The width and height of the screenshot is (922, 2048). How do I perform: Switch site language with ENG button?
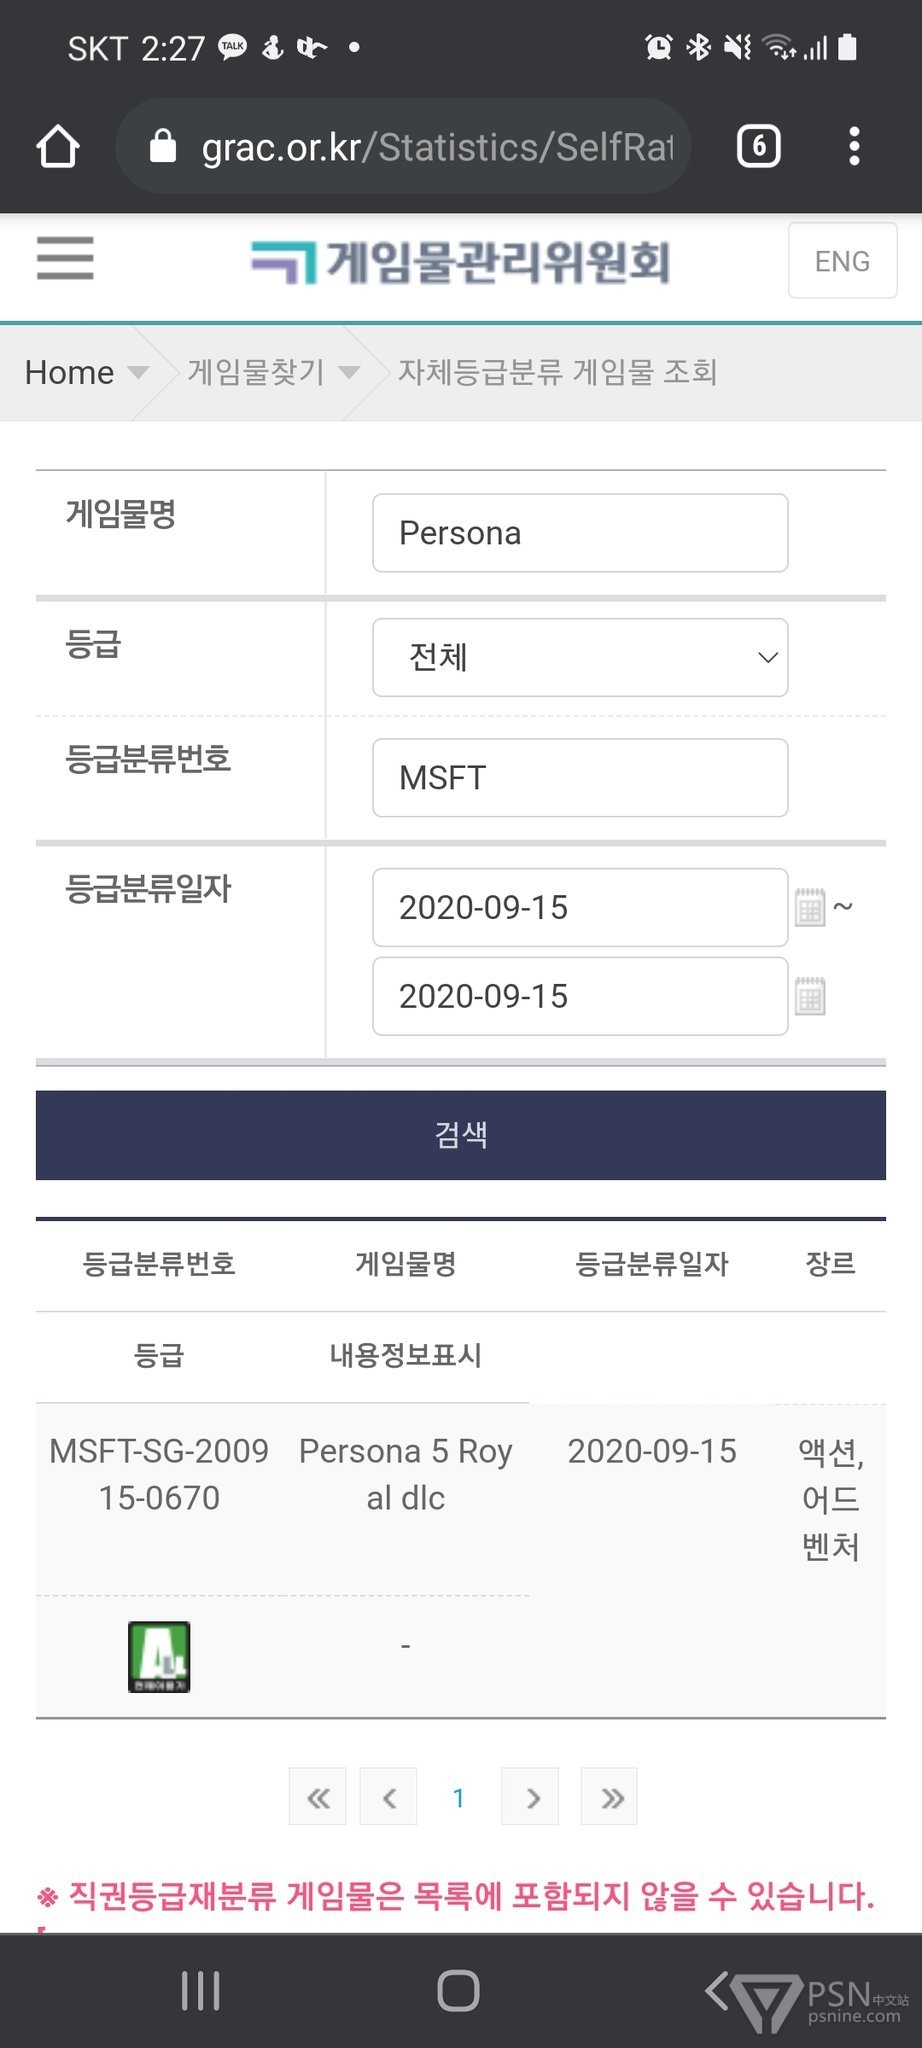click(842, 261)
